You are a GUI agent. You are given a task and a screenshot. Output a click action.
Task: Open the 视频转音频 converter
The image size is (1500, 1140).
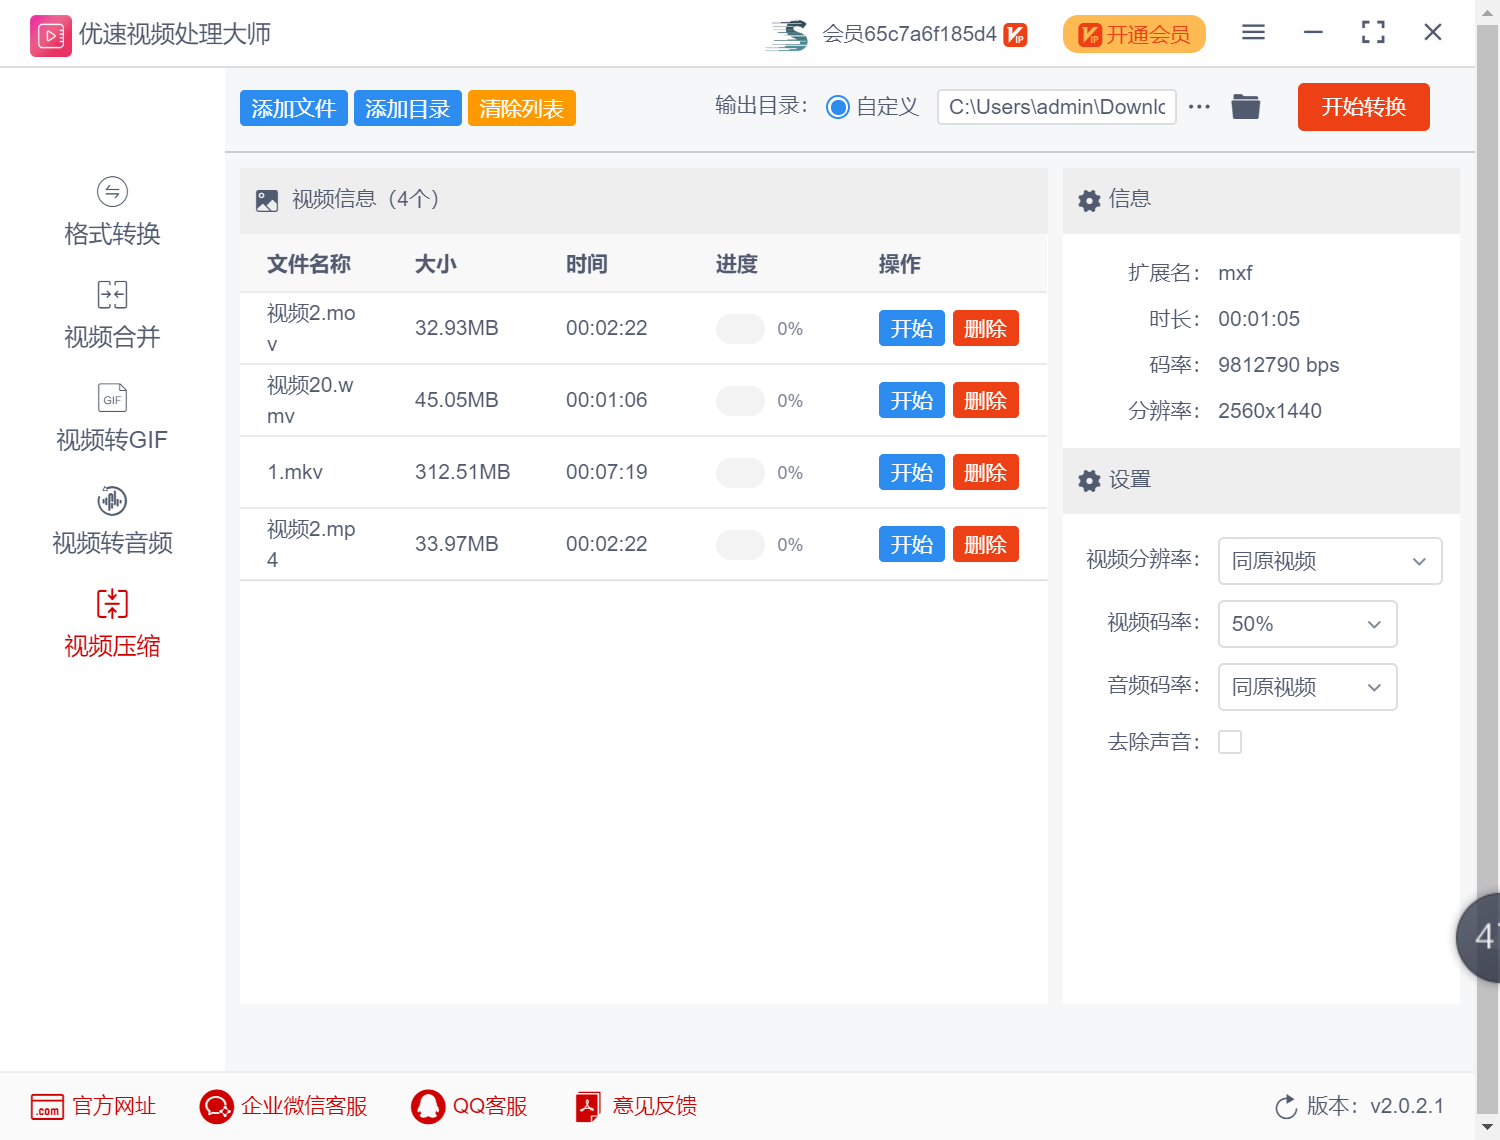(x=111, y=521)
